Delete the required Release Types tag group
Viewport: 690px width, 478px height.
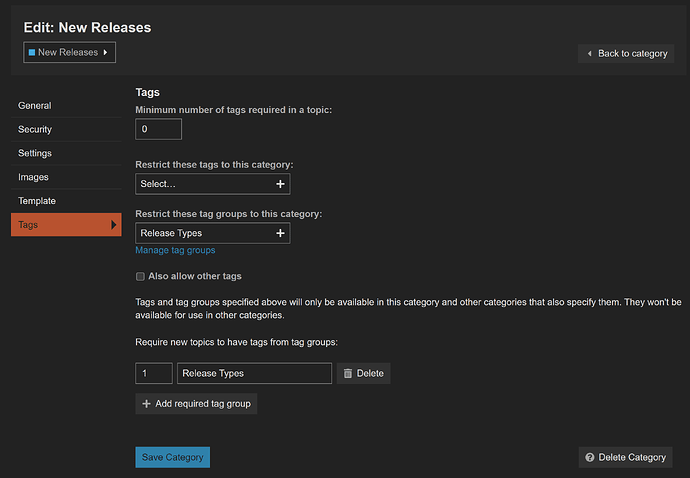coord(363,373)
